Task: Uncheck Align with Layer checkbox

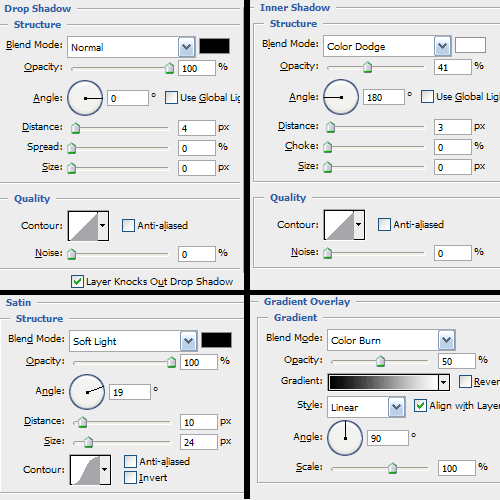Action: (420, 406)
